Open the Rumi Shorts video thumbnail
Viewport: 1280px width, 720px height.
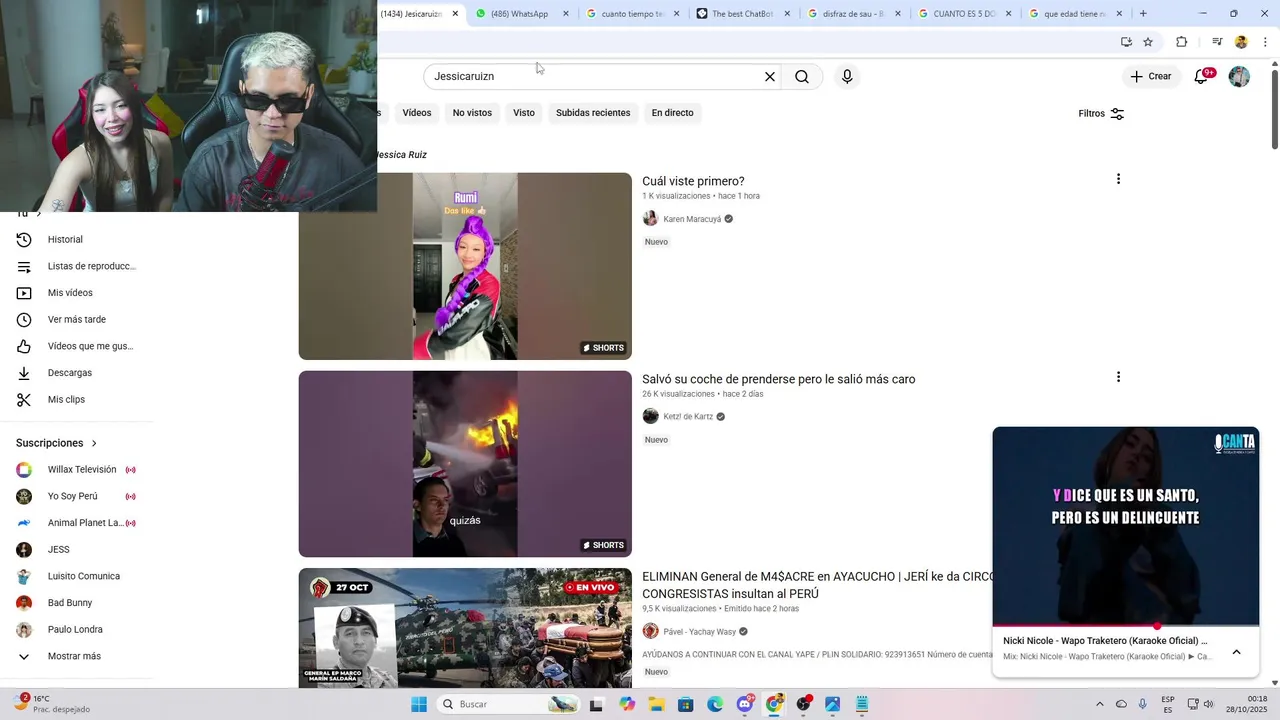pyautogui.click(x=465, y=266)
